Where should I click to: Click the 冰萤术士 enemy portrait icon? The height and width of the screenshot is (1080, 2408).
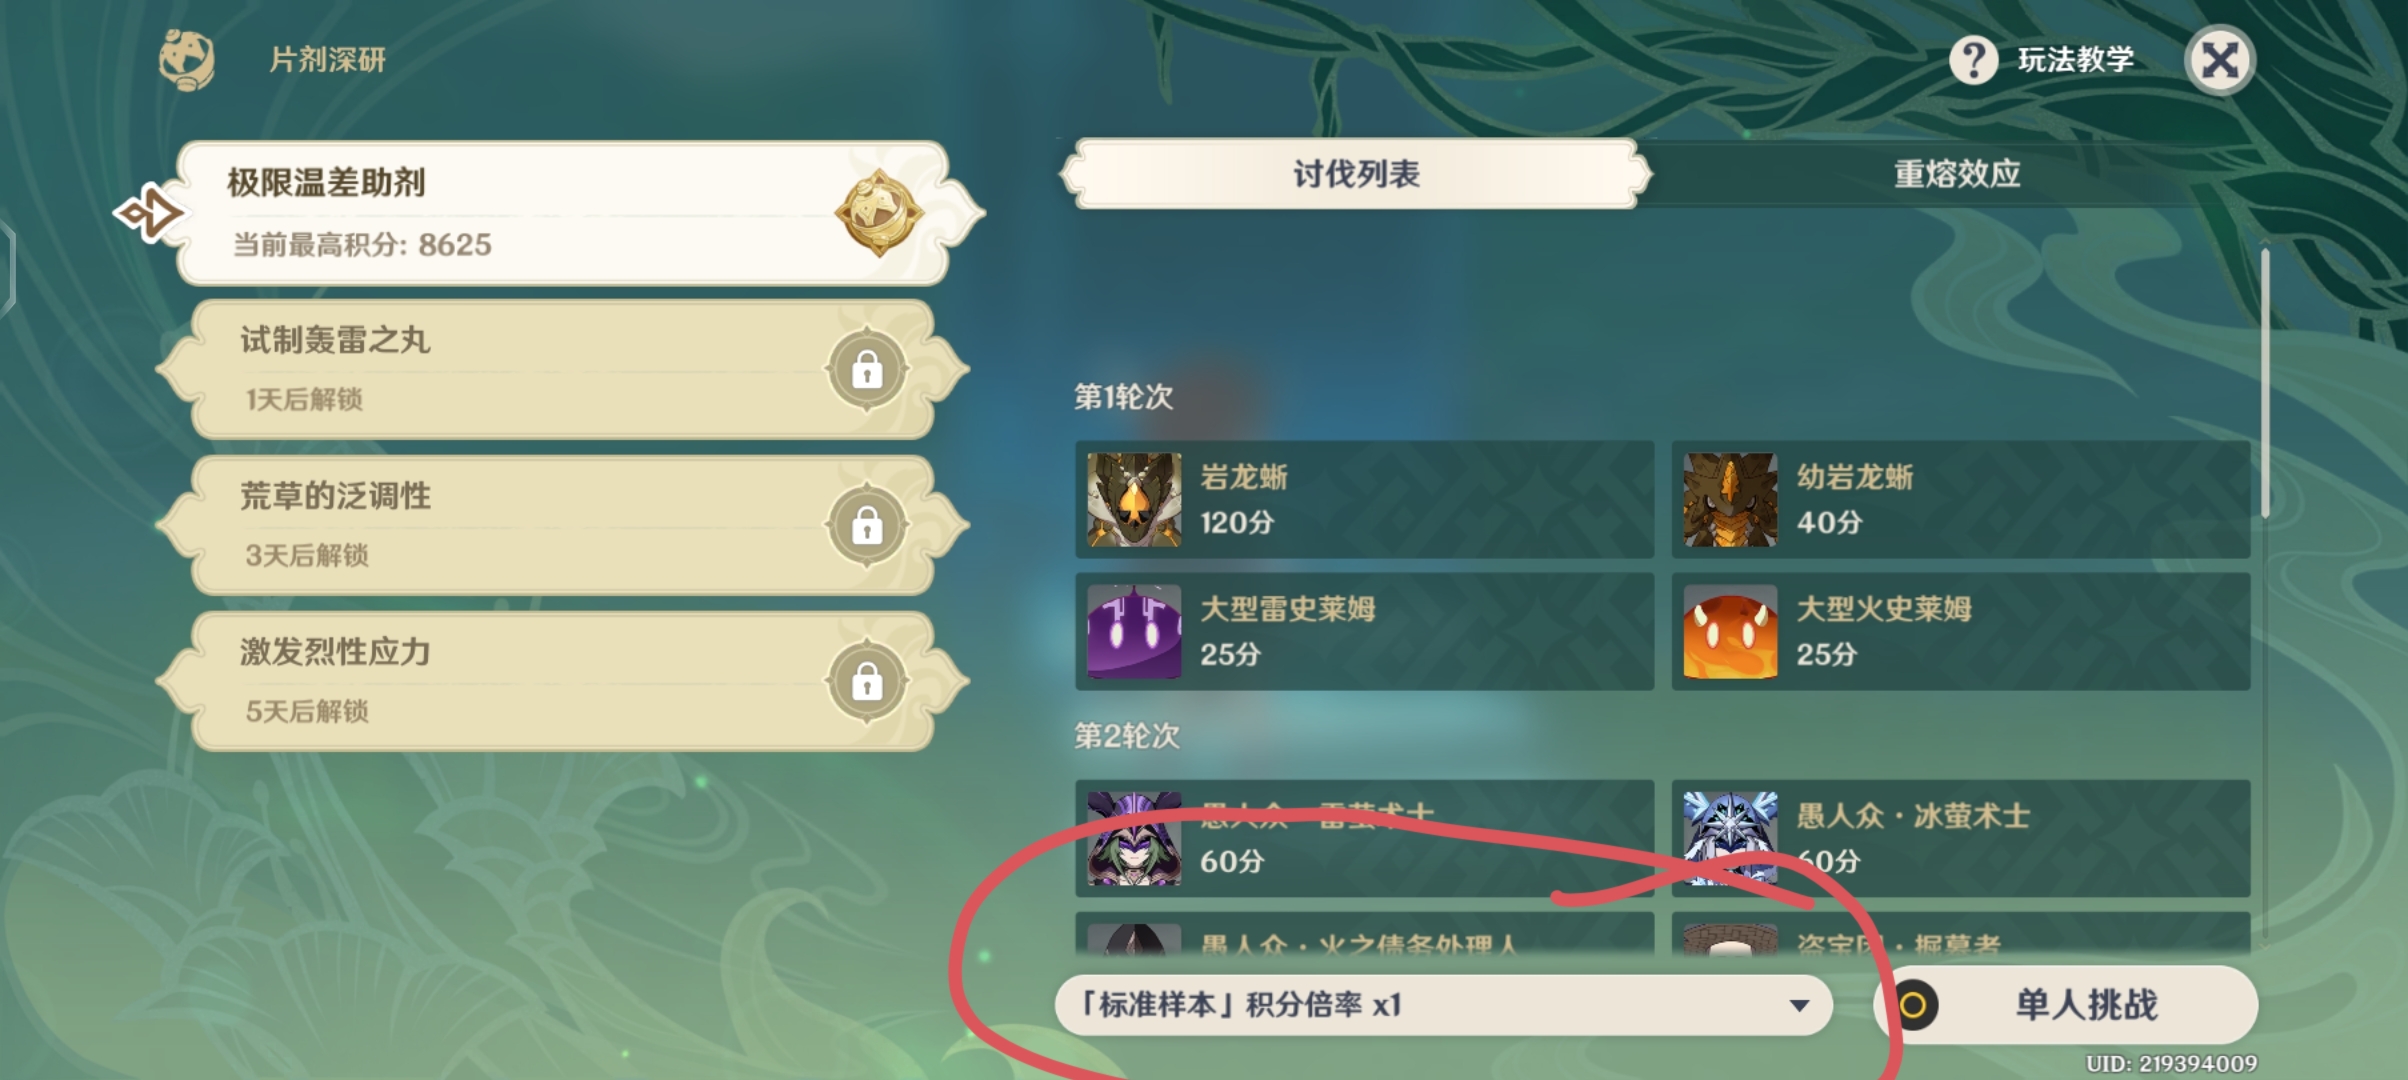click(1730, 838)
